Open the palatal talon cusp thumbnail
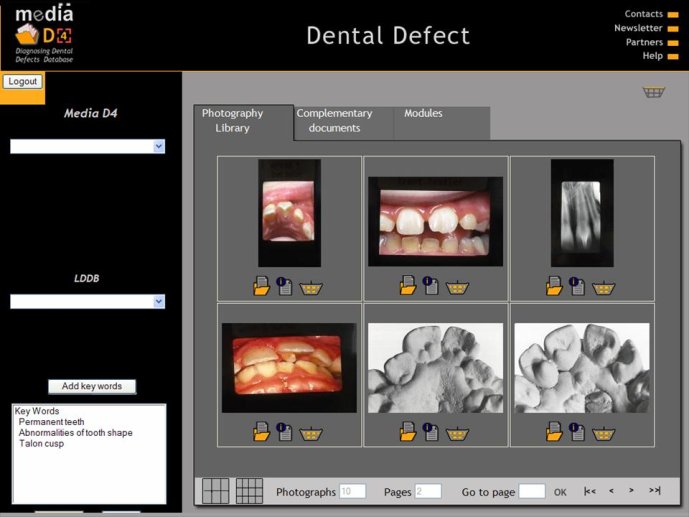 pos(289,213)
